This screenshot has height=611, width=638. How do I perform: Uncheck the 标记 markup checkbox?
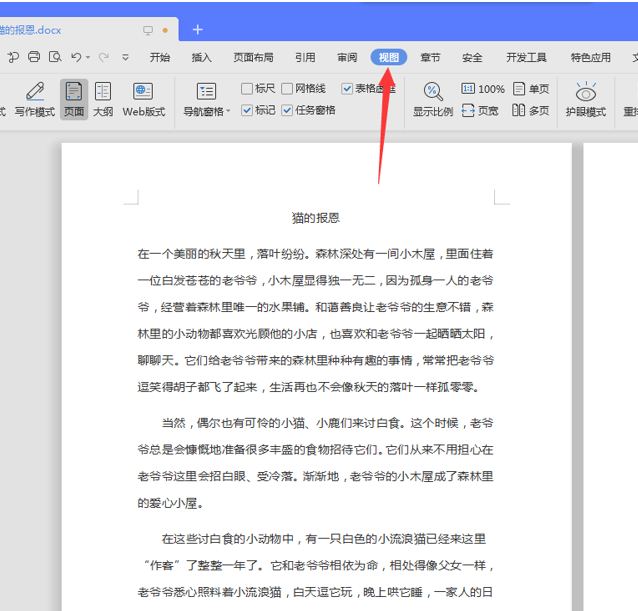click(247, 110)
